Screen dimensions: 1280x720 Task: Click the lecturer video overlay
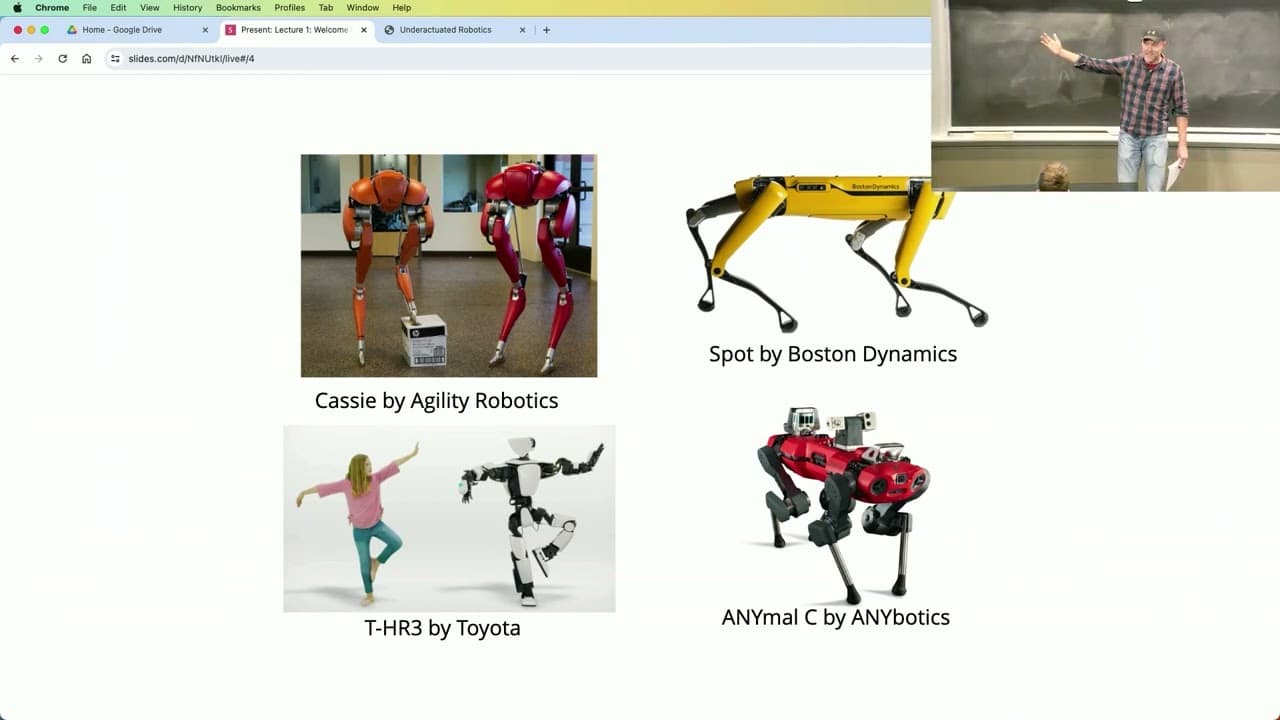1105,96
